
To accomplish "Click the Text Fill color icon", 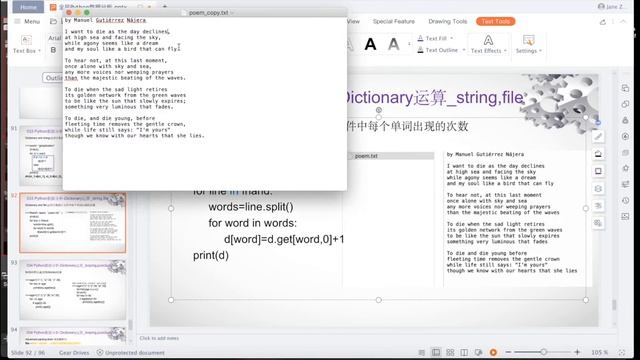I will pos(420,38).
